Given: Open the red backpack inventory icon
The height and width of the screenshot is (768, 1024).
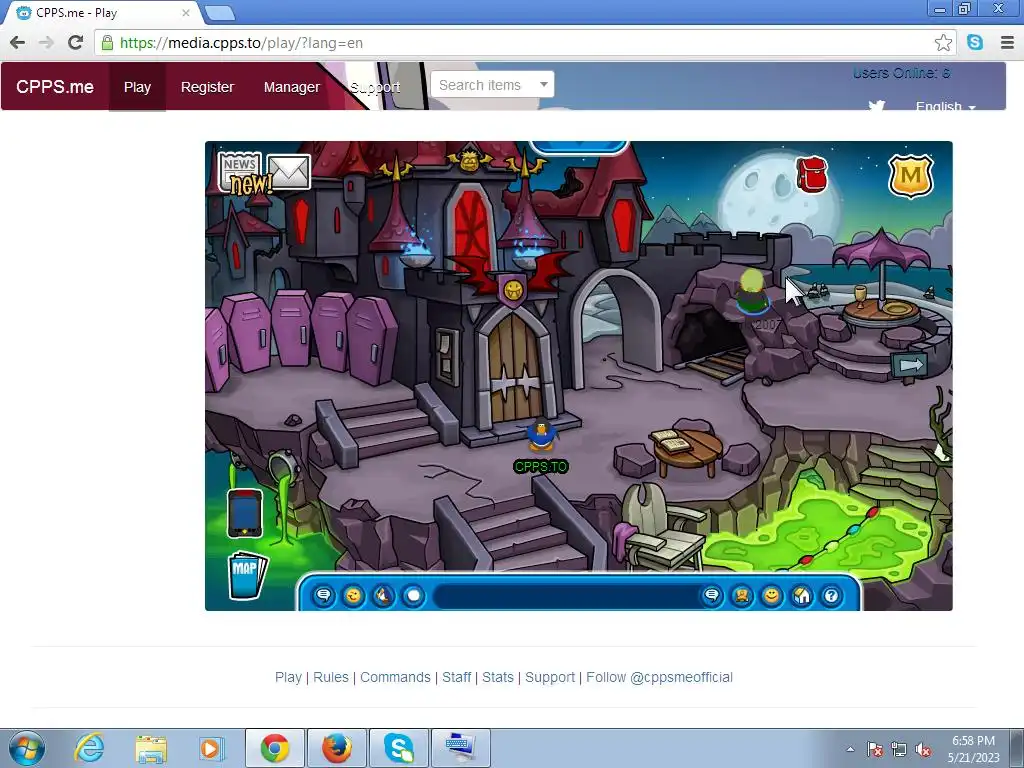Looking at the screenshot, I should (812, 174).
